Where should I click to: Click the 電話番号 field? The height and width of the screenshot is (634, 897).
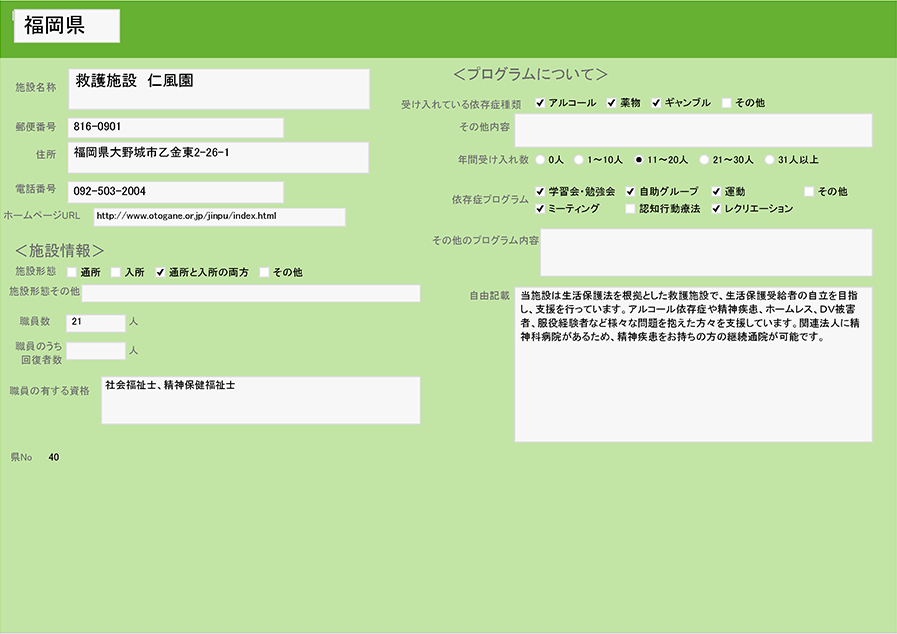(x=175, y=191)
